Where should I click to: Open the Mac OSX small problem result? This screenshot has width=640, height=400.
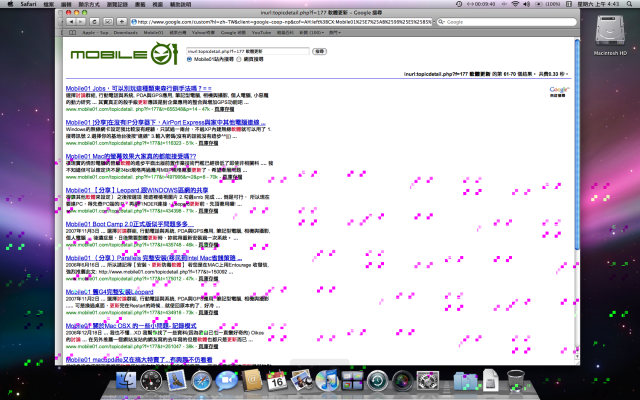[x=131, y=326]
